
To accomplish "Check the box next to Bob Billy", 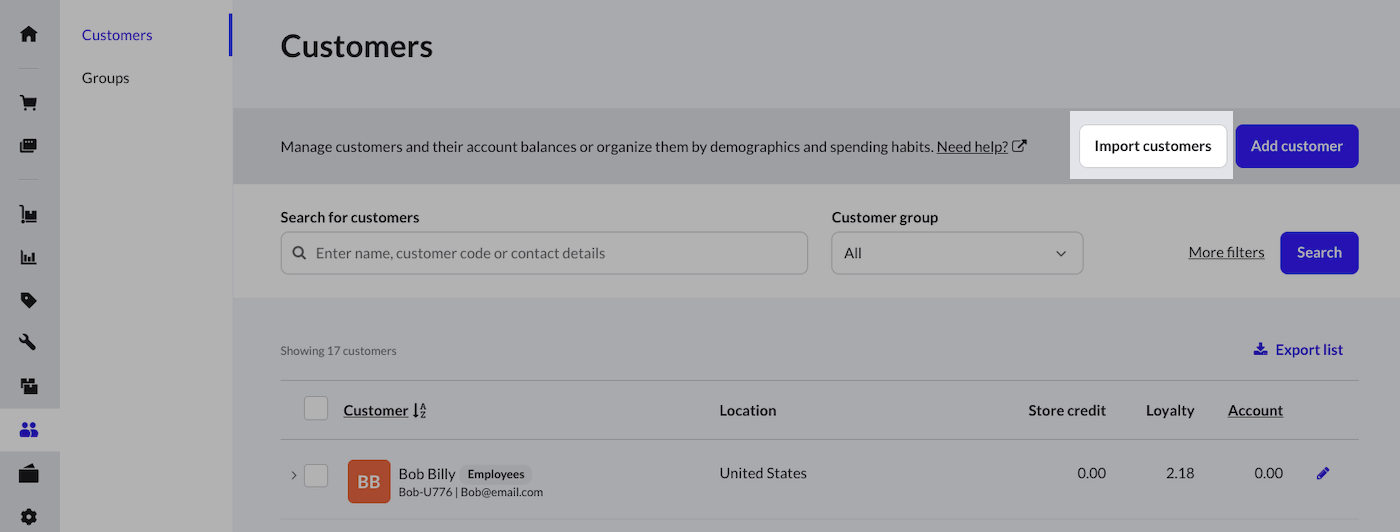I will (x=316, y=475).
